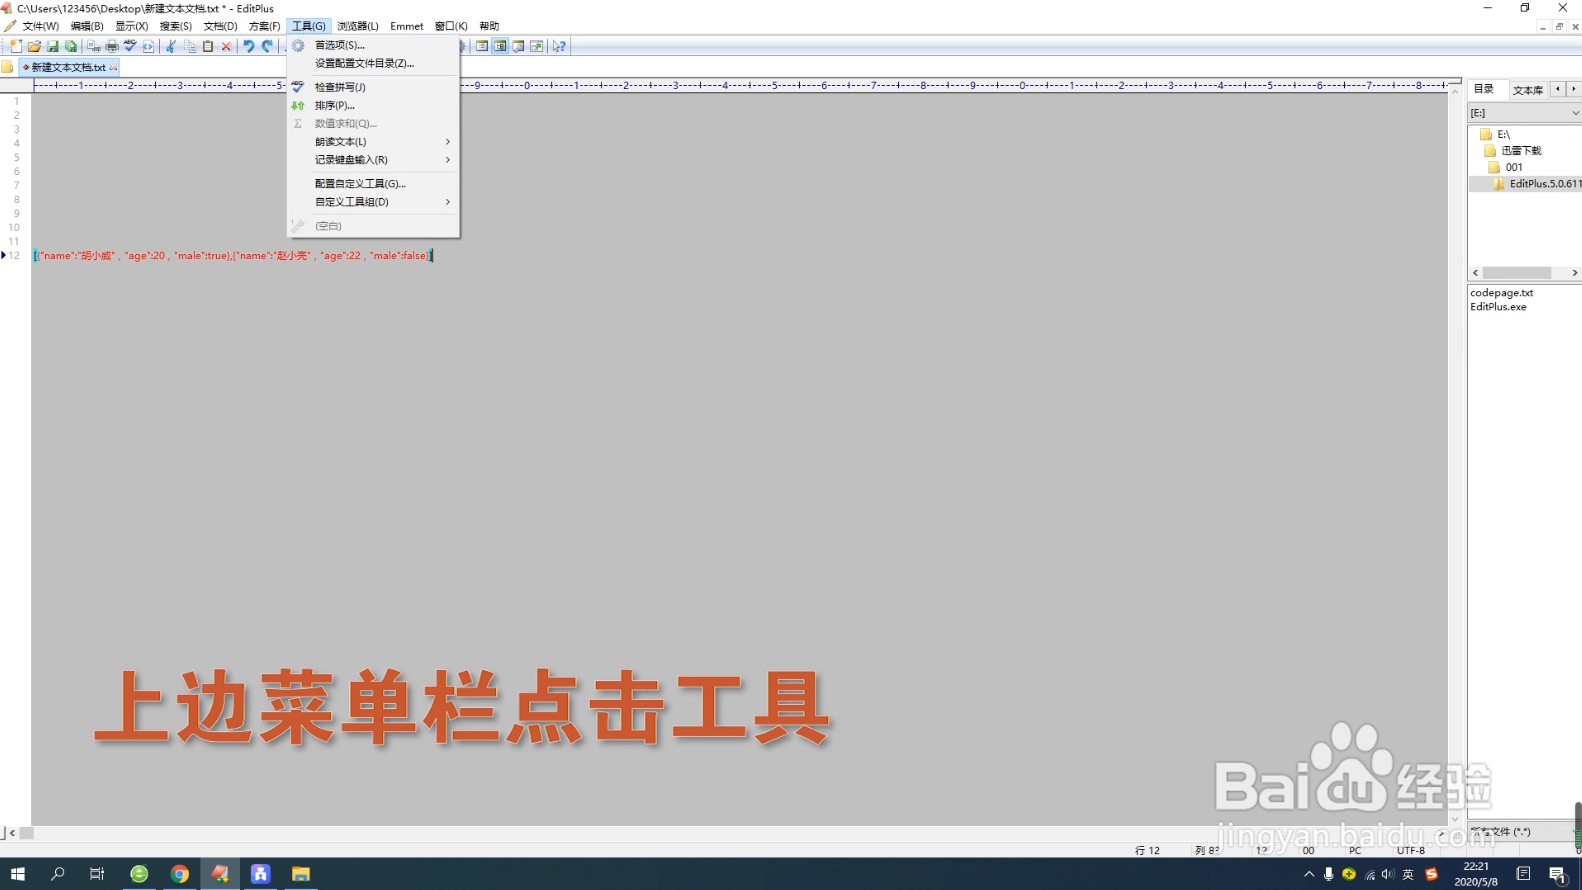Screen dimensions: 1582x890
Task: Open the 搜索(S) menu
Action: coord(176,26)
